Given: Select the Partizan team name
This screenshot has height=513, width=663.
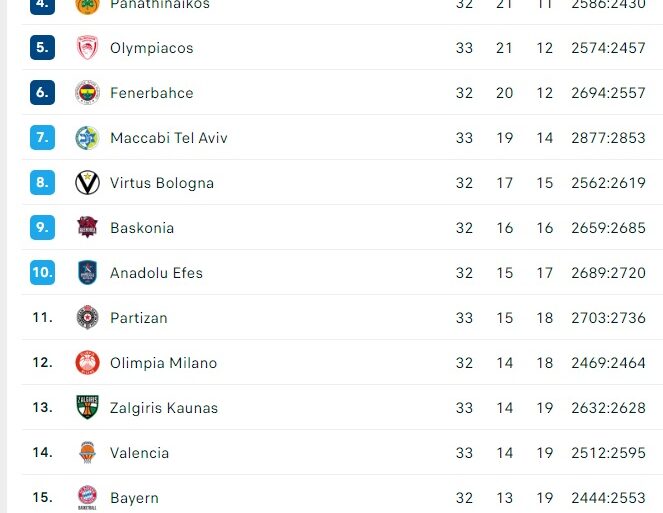Looking at the screenshot, I should point(138,318).
